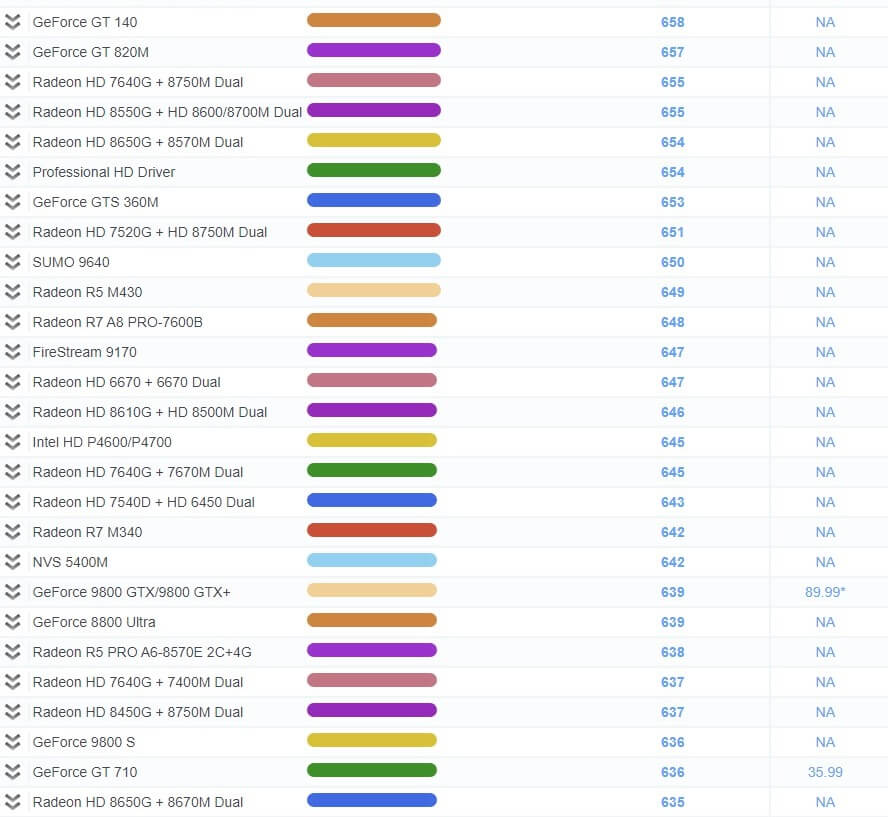Open Radeon HD 6670 + 6670 Dual link
The image size is (888, 817).
click(x=126, y=382)
